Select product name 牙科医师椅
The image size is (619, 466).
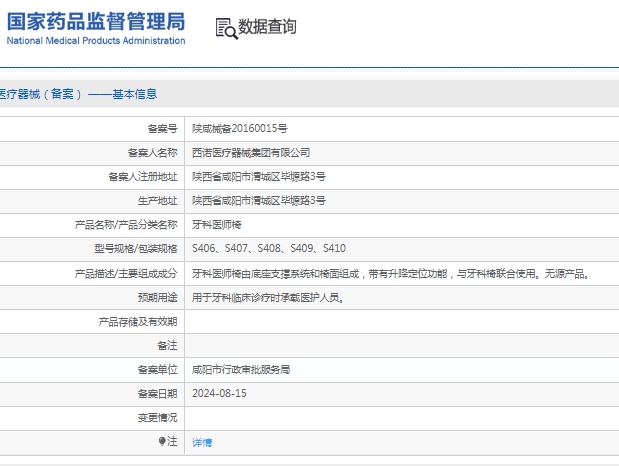click(x=216, y=225)
